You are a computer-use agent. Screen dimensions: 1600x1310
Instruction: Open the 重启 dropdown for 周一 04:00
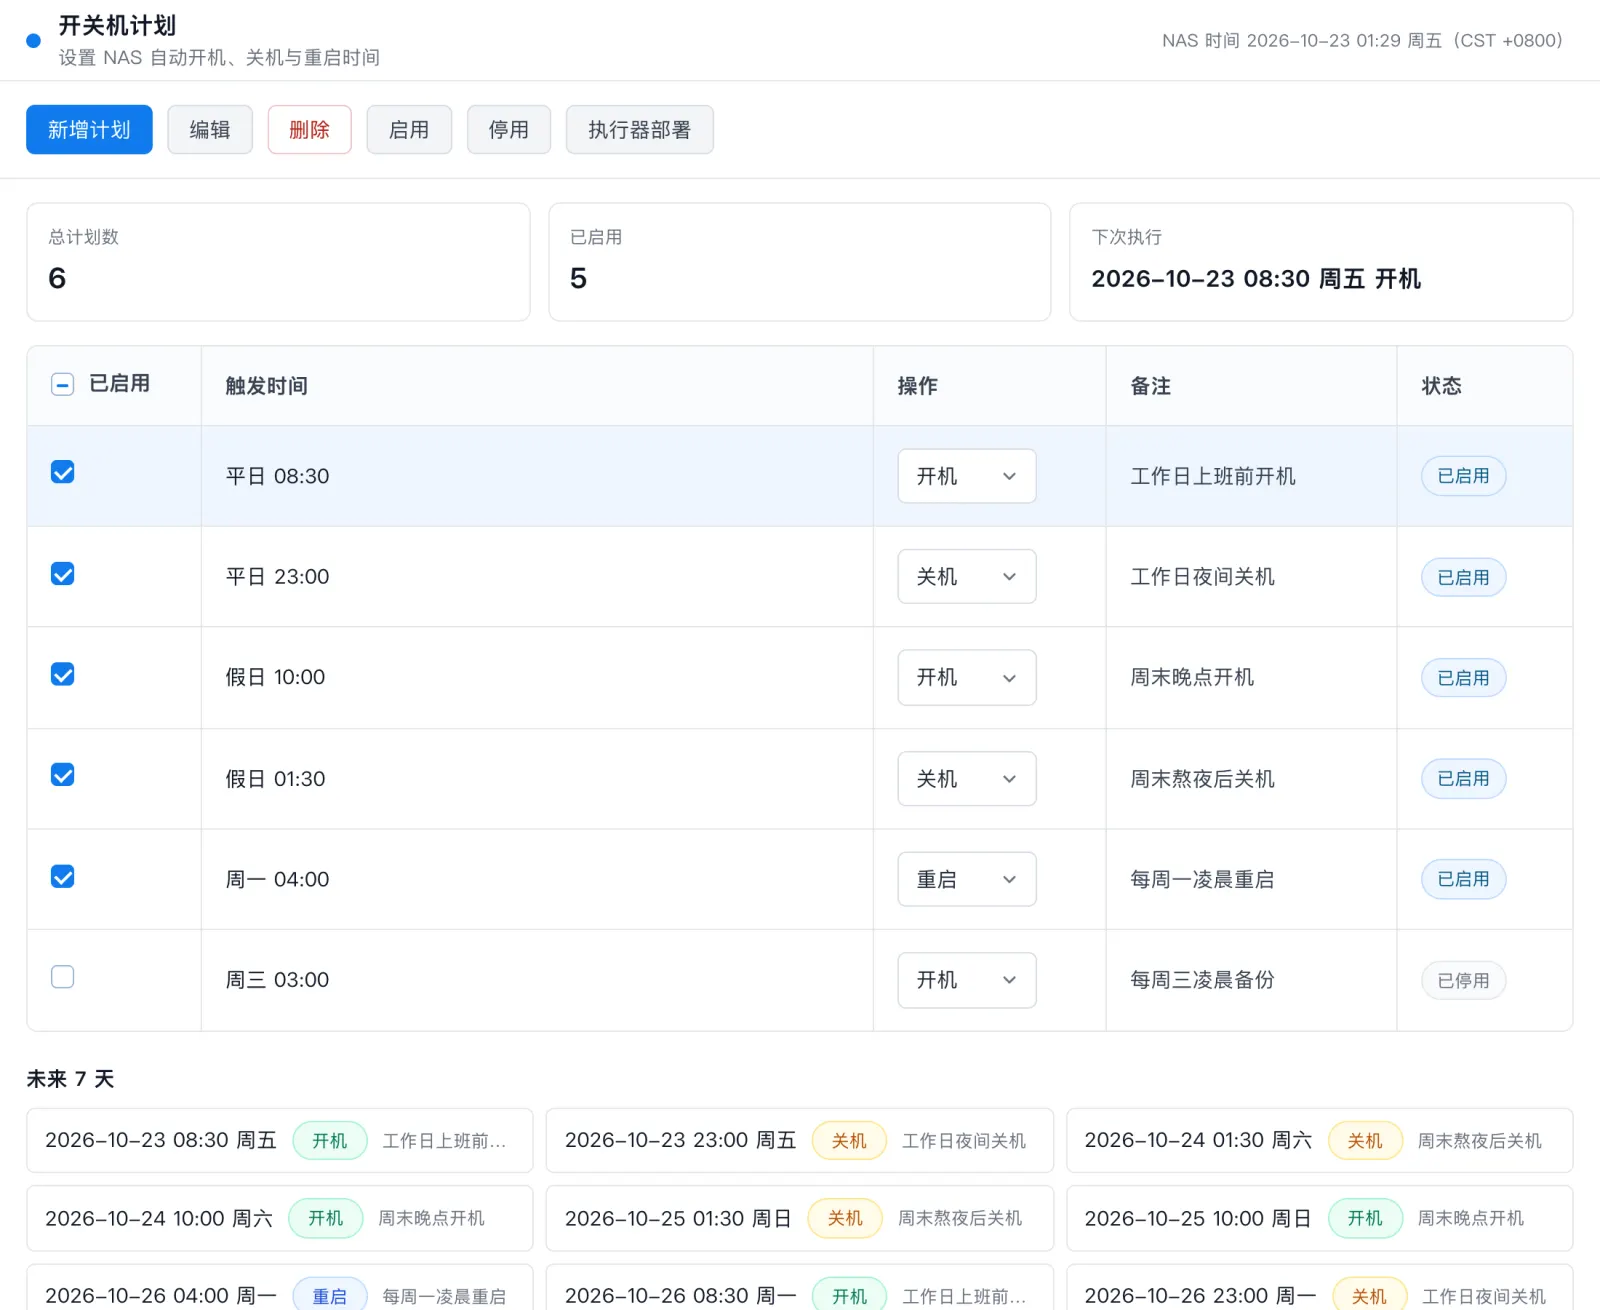967,879
